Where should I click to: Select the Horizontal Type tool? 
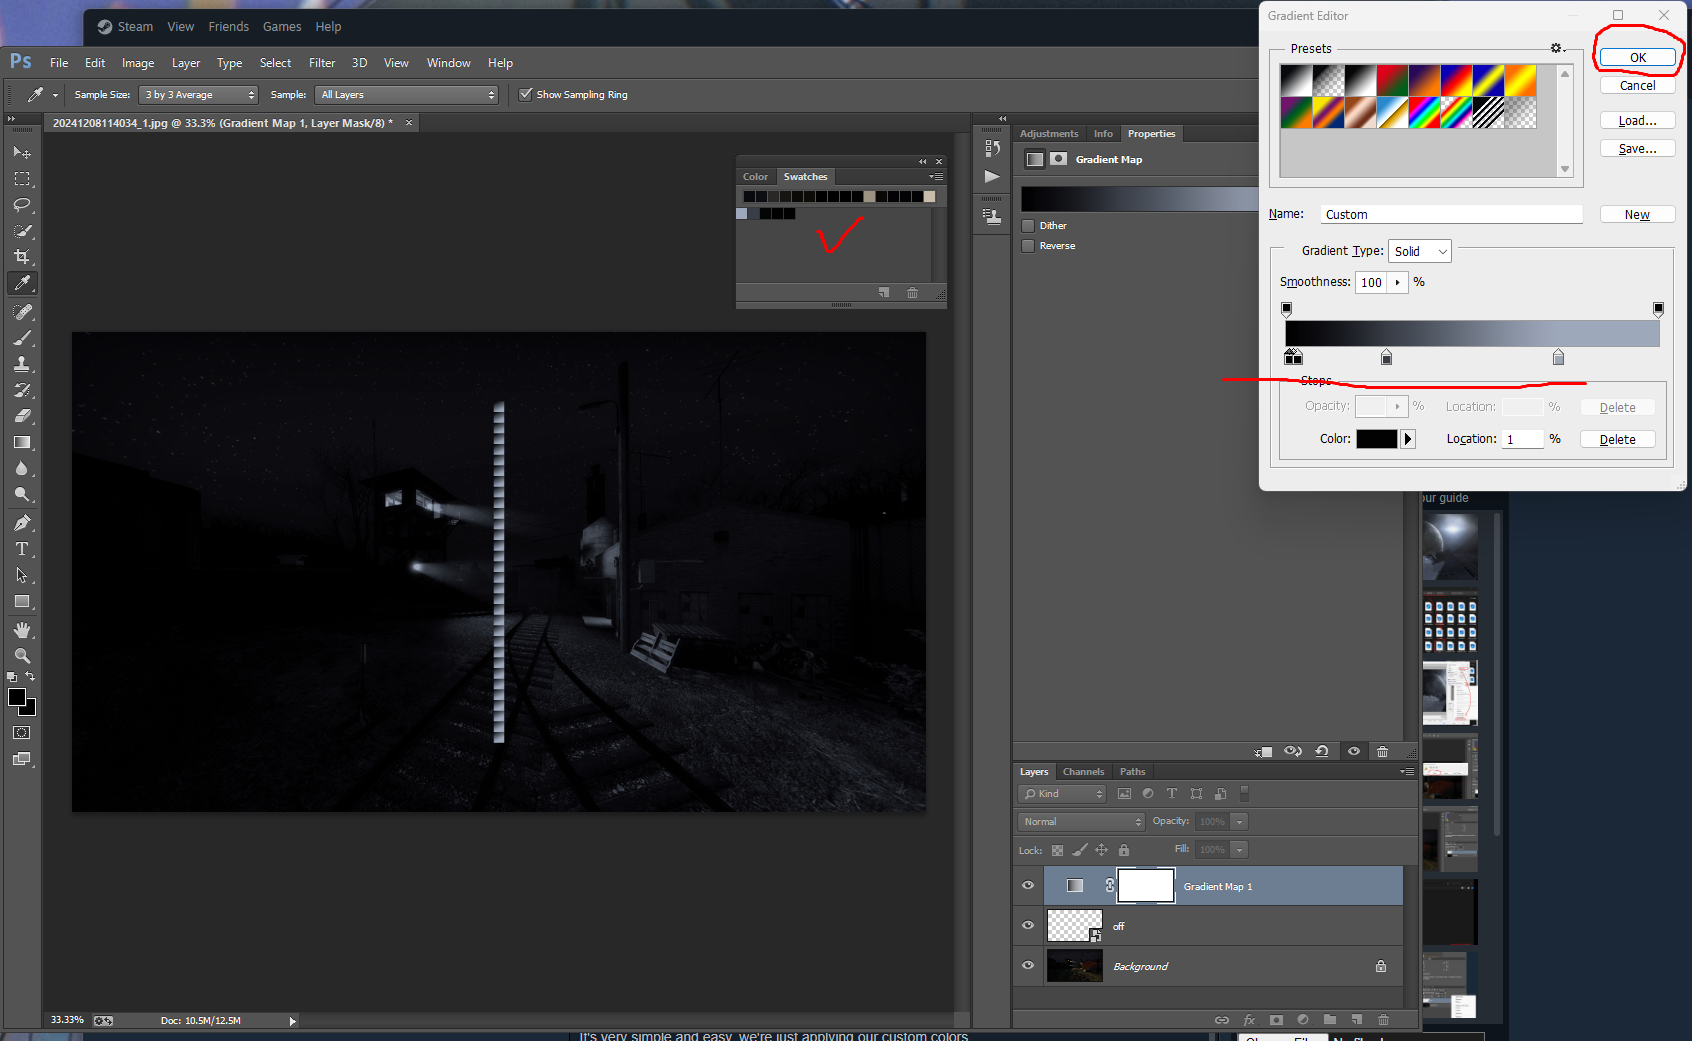(22, 549)
